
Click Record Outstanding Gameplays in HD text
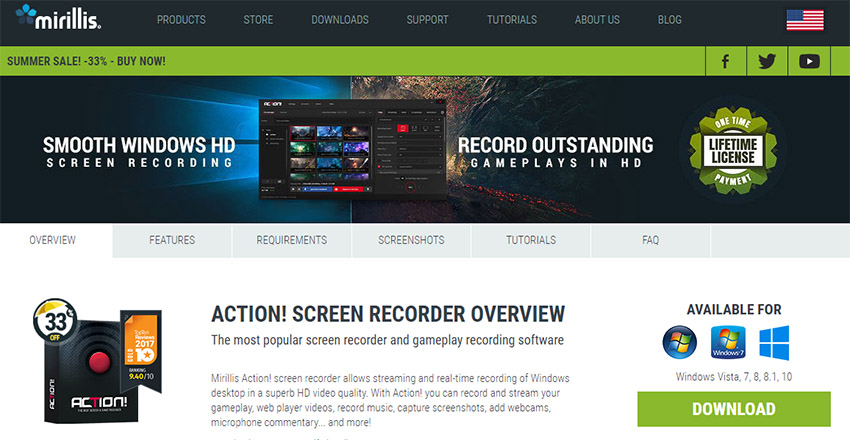click(555, 152)
